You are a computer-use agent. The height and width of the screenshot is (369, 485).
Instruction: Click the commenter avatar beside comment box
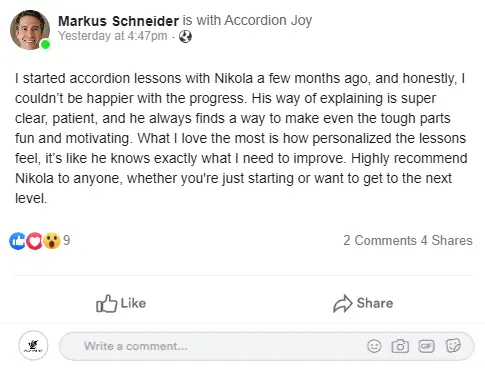pos(33,345)
